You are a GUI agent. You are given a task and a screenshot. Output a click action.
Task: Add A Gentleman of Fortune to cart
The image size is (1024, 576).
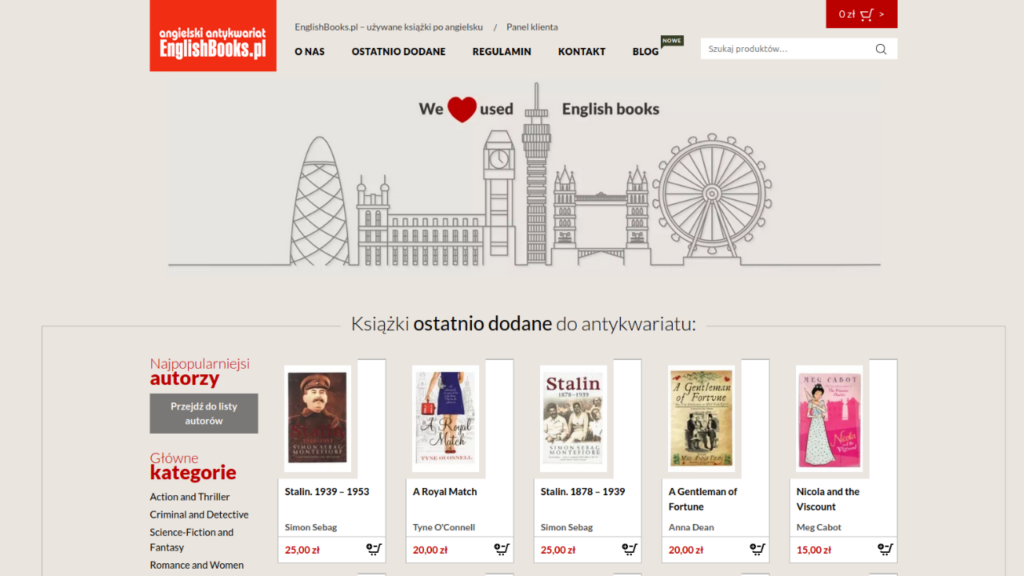click(x=758, y=549)
